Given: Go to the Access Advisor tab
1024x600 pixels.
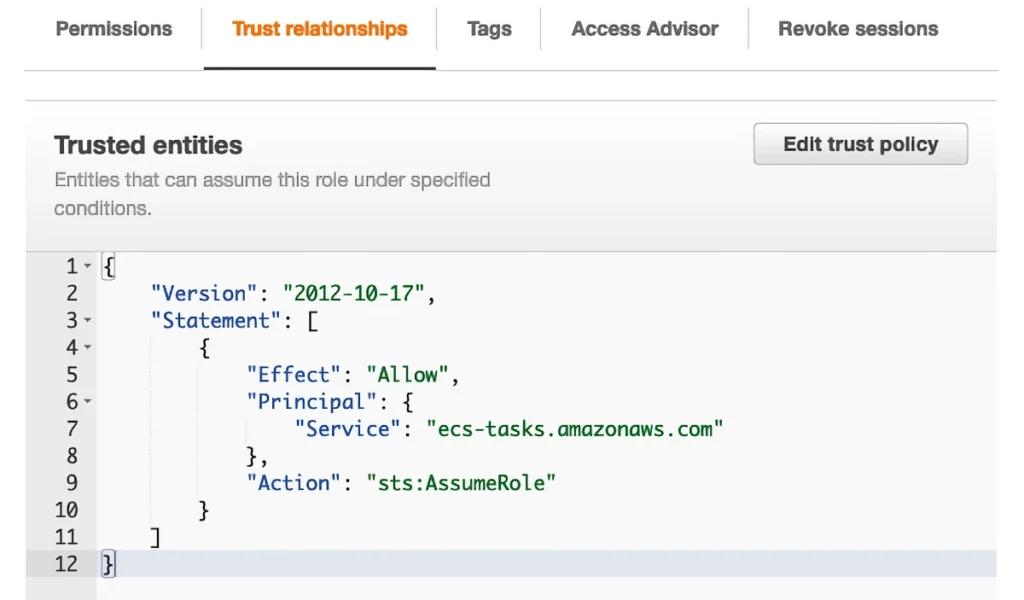Looking at the screenshot, I should 644,29.
